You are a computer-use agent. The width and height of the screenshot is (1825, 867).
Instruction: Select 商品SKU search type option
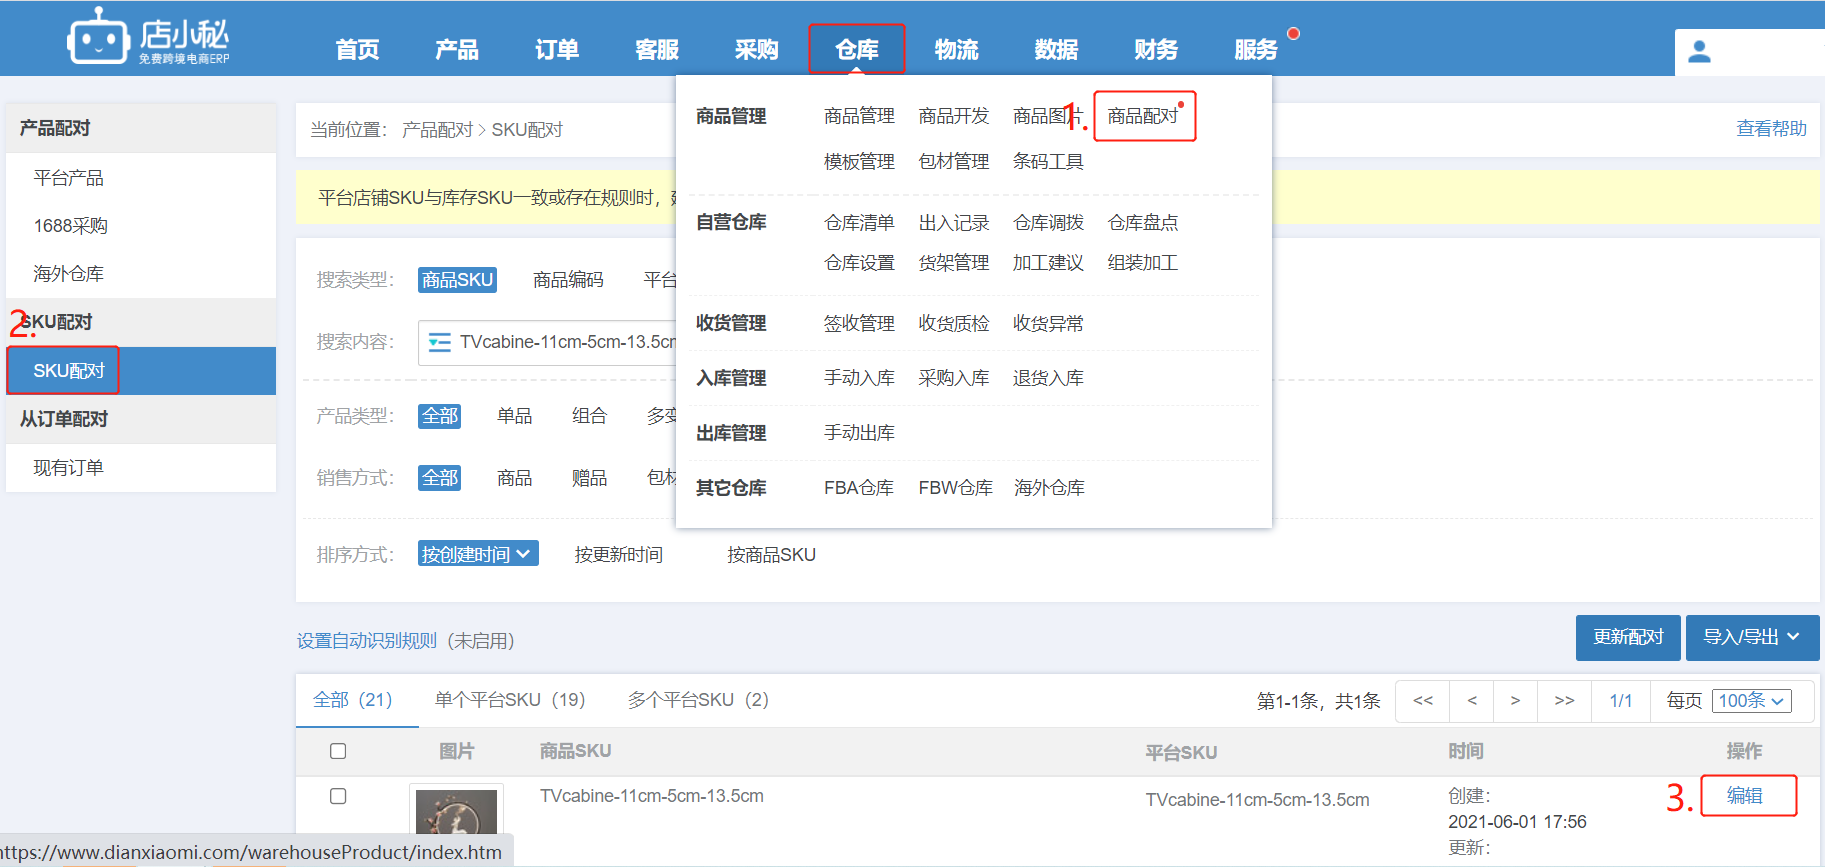[x=457, y=280]
